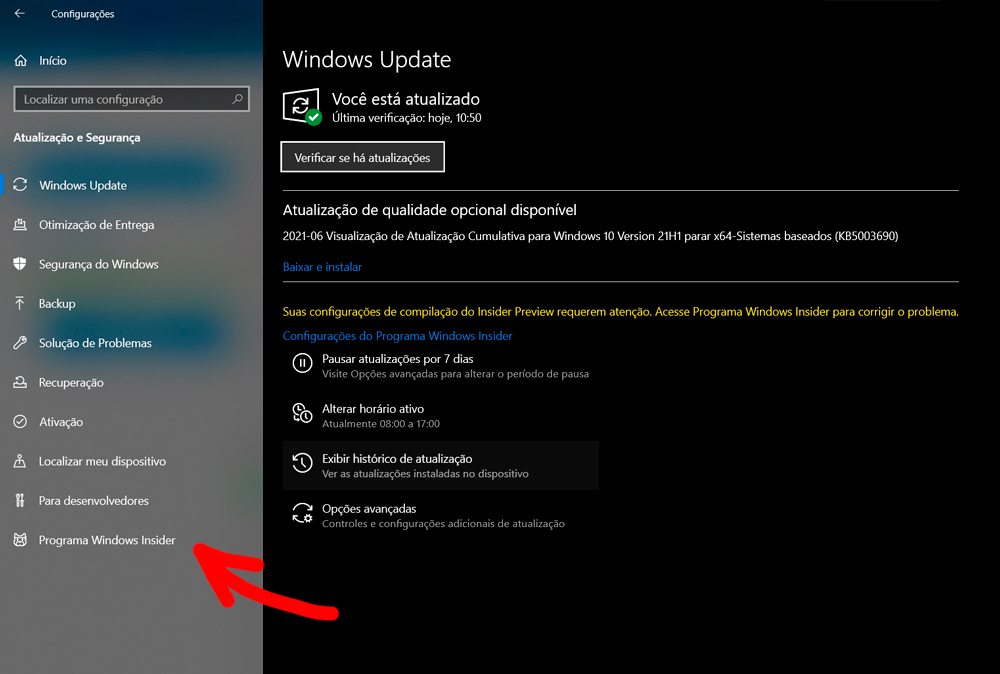Click Última verificação: hoje, 10:50 text

pos(406,118)
